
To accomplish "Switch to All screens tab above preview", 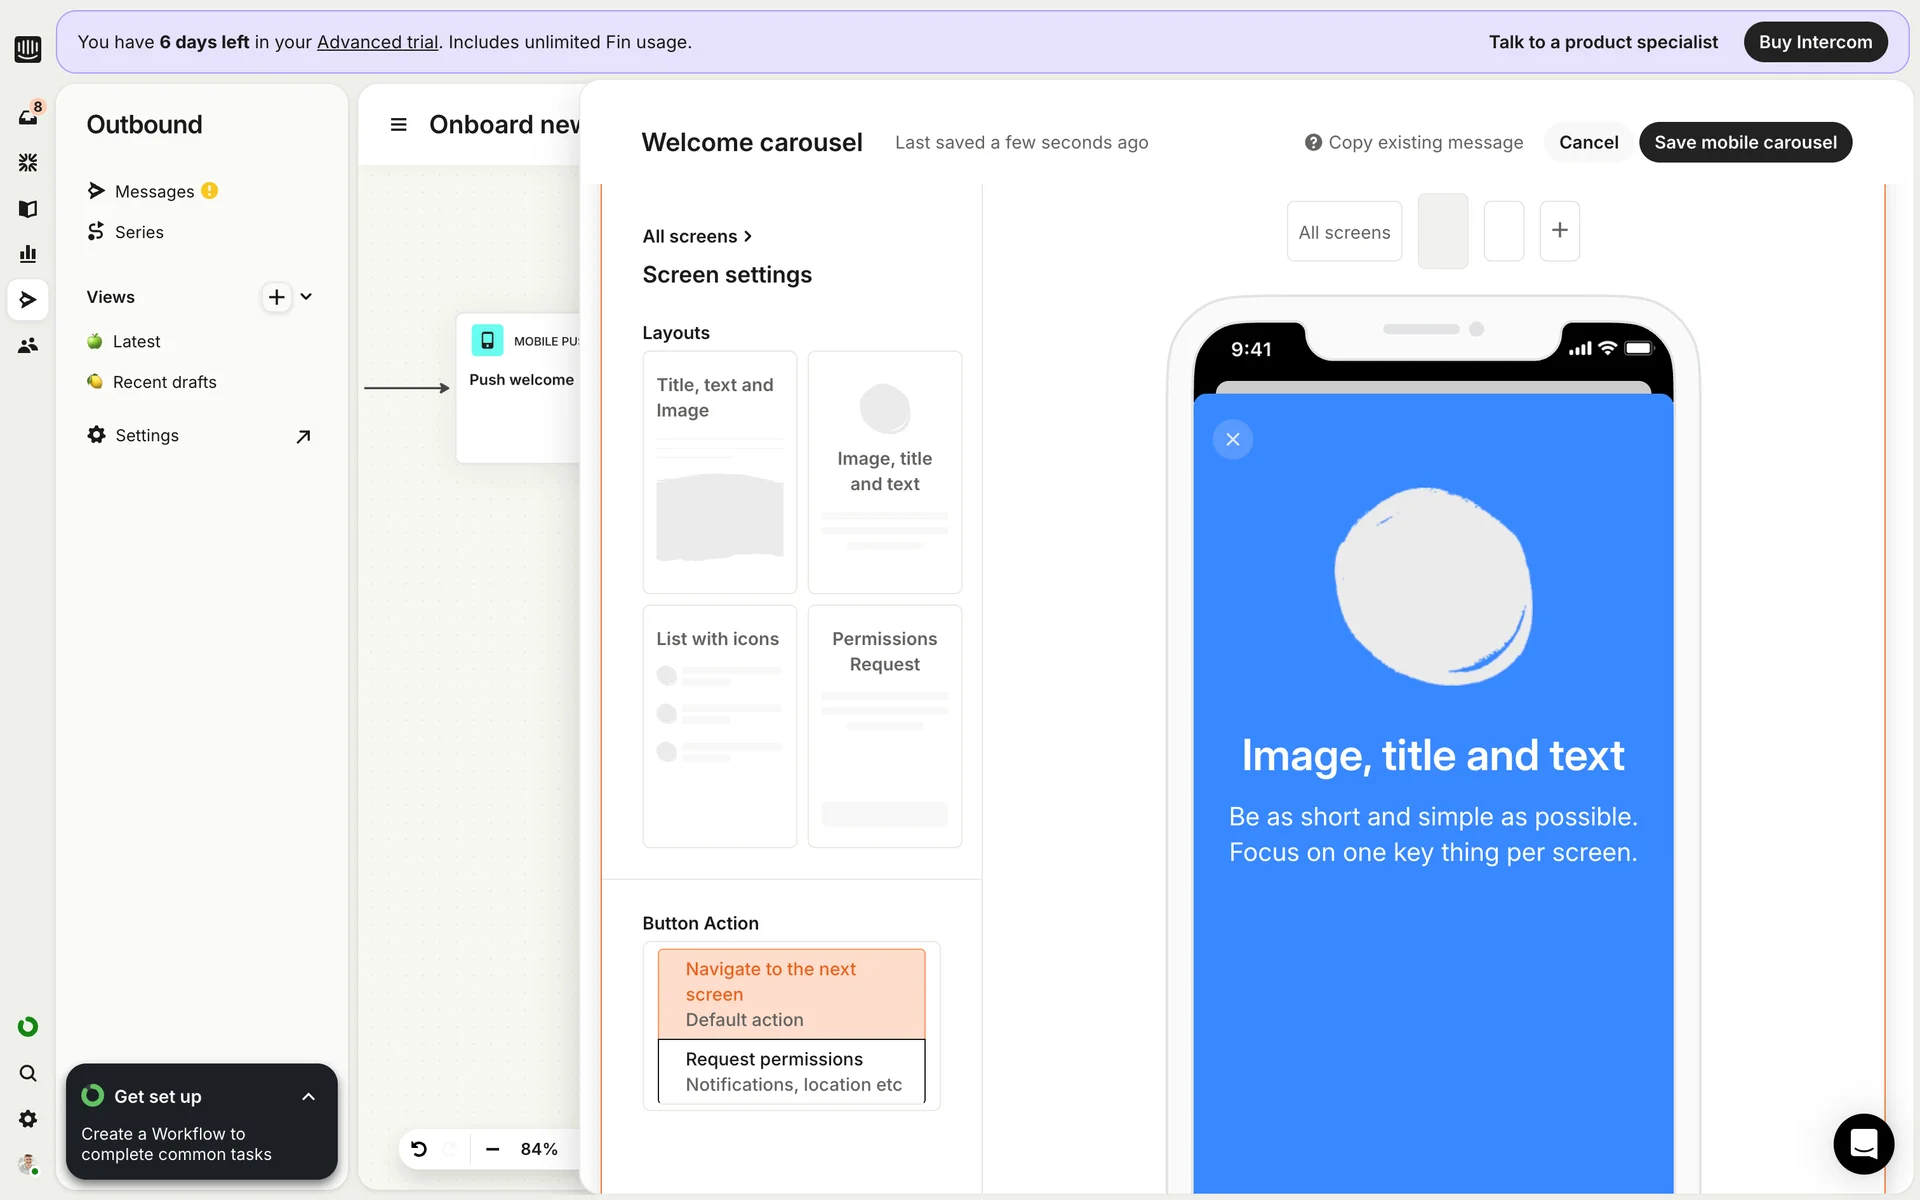I will (1343, 232).
